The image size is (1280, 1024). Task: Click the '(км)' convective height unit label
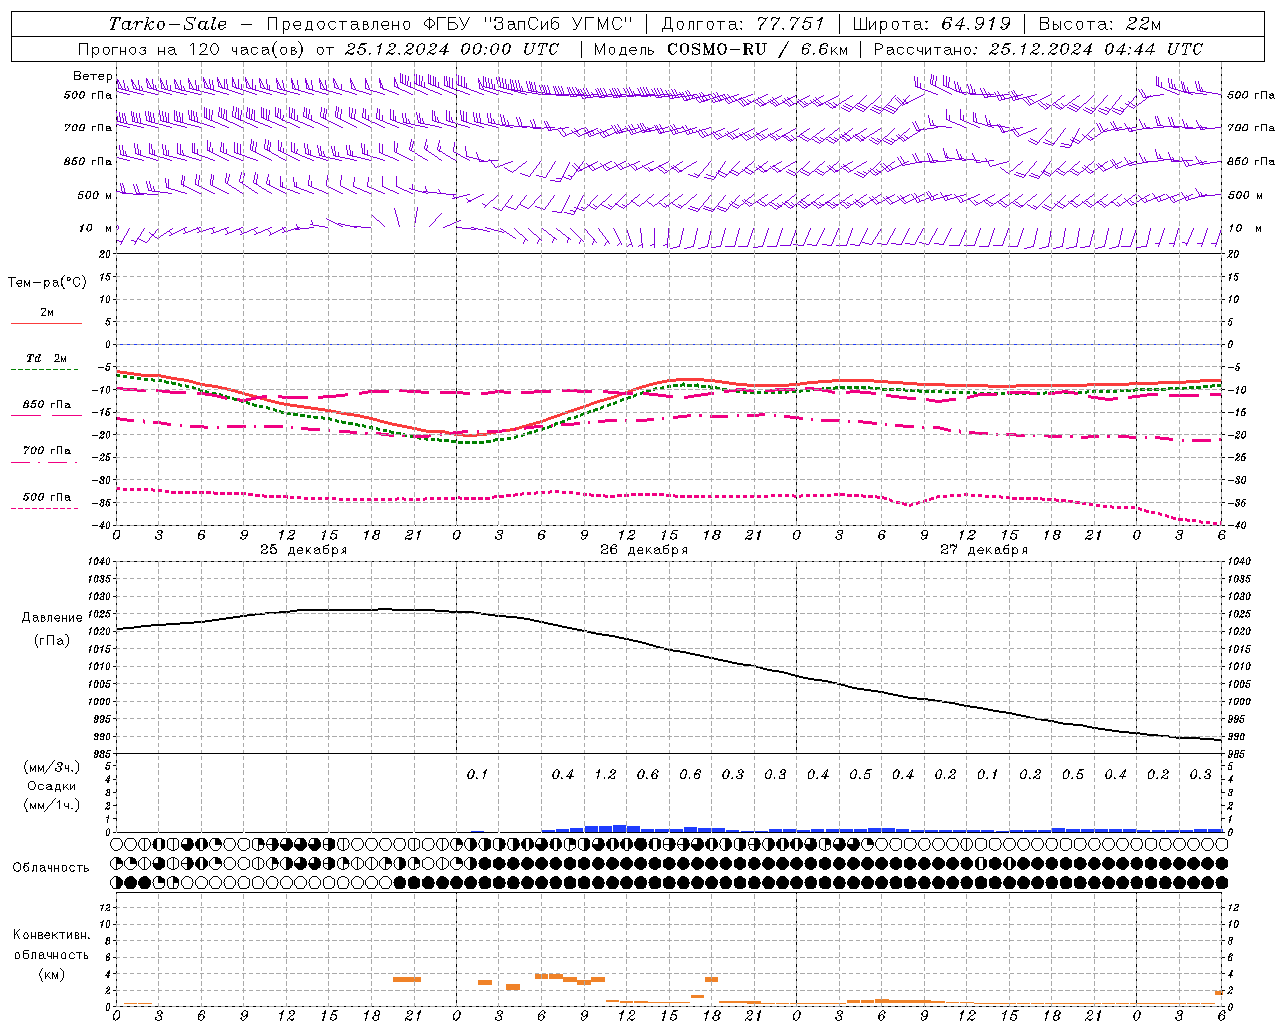tap(51, 974)
